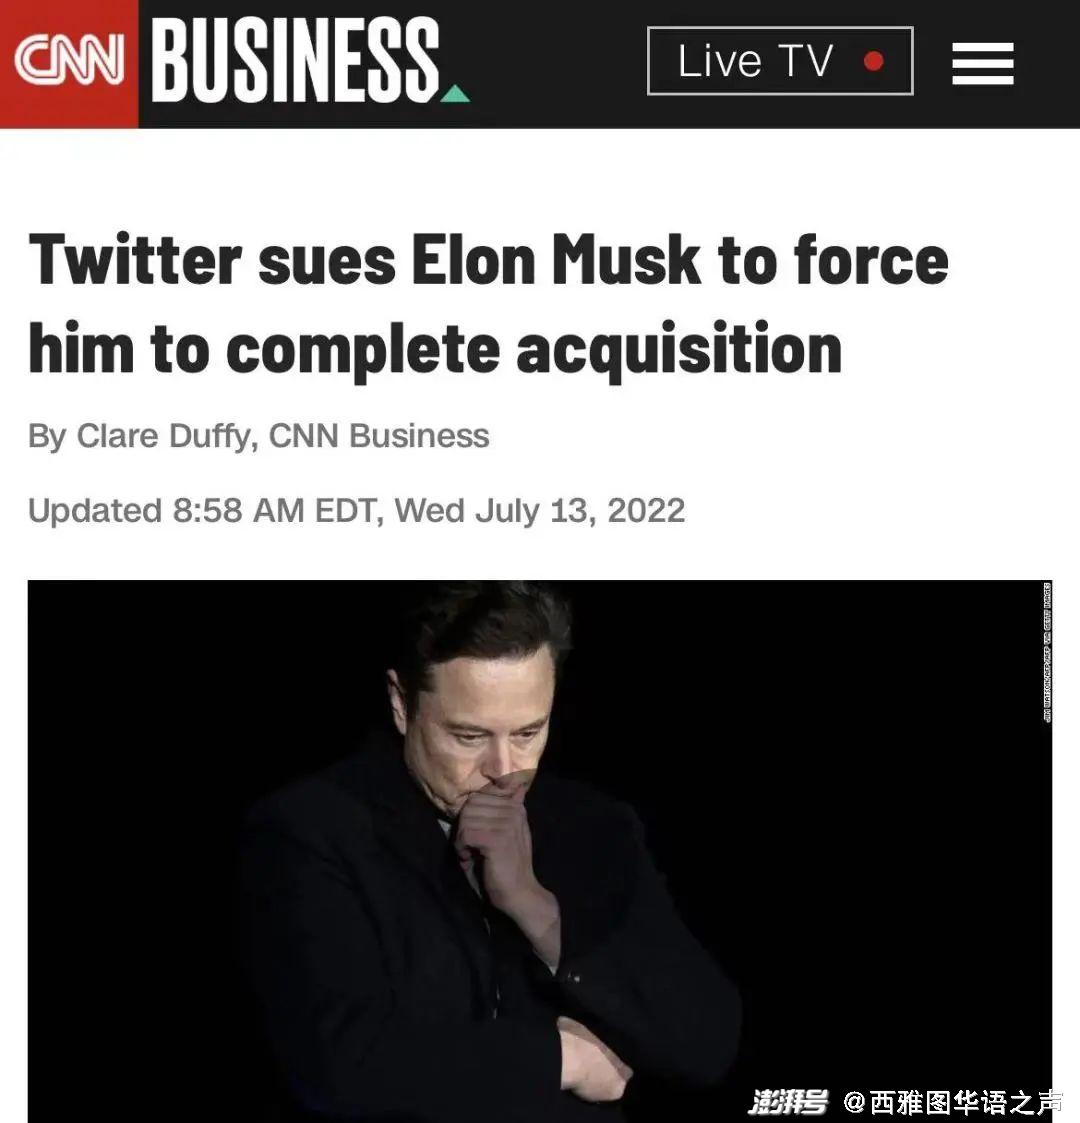Go to the BUSINESS section wordmark

(x=296, y=62)
